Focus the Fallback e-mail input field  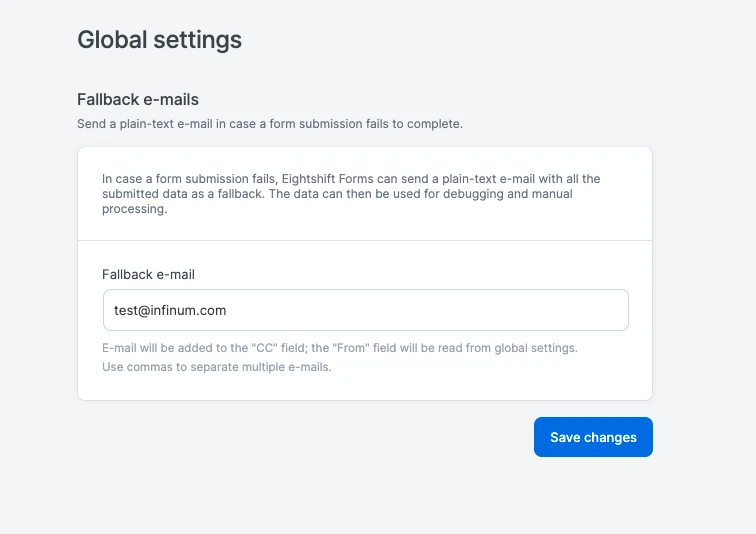(x=365, y=310)
